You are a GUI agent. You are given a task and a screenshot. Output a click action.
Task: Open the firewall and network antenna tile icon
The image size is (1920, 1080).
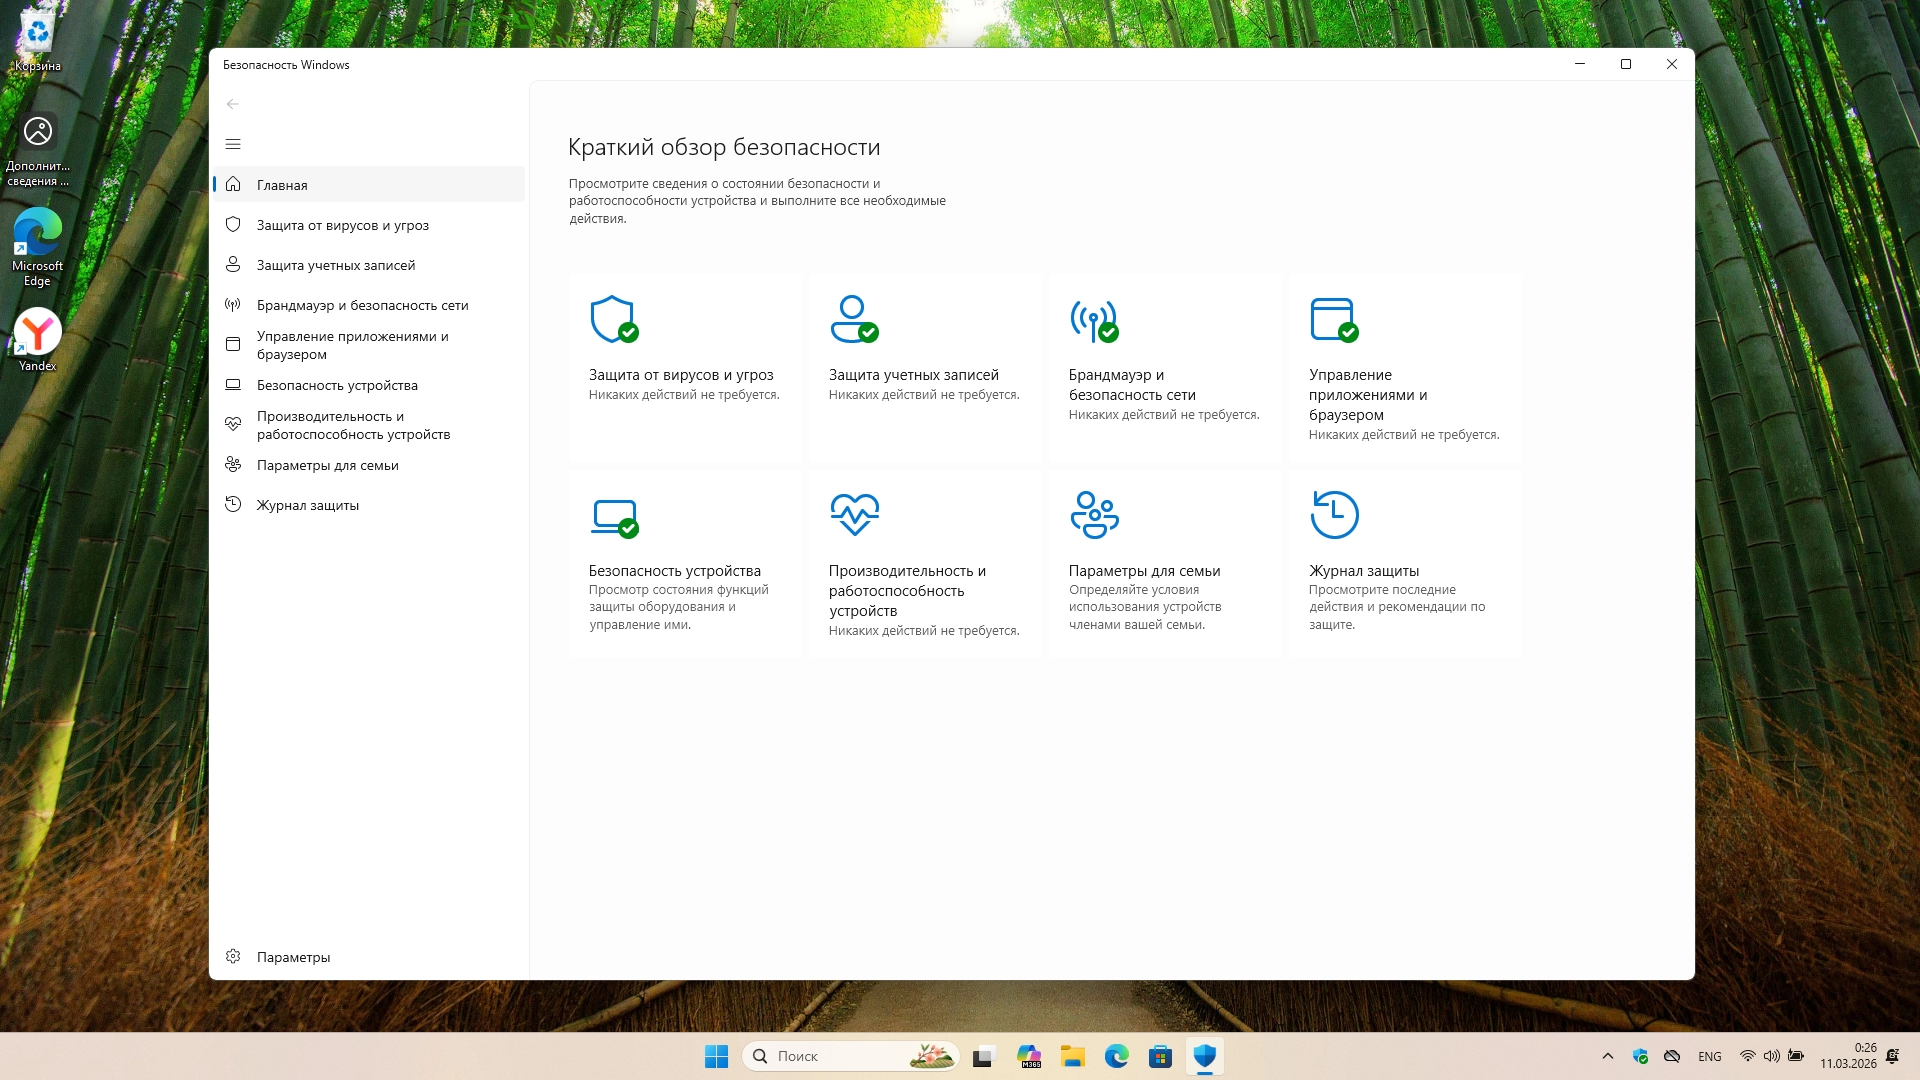coord(1093,320)
